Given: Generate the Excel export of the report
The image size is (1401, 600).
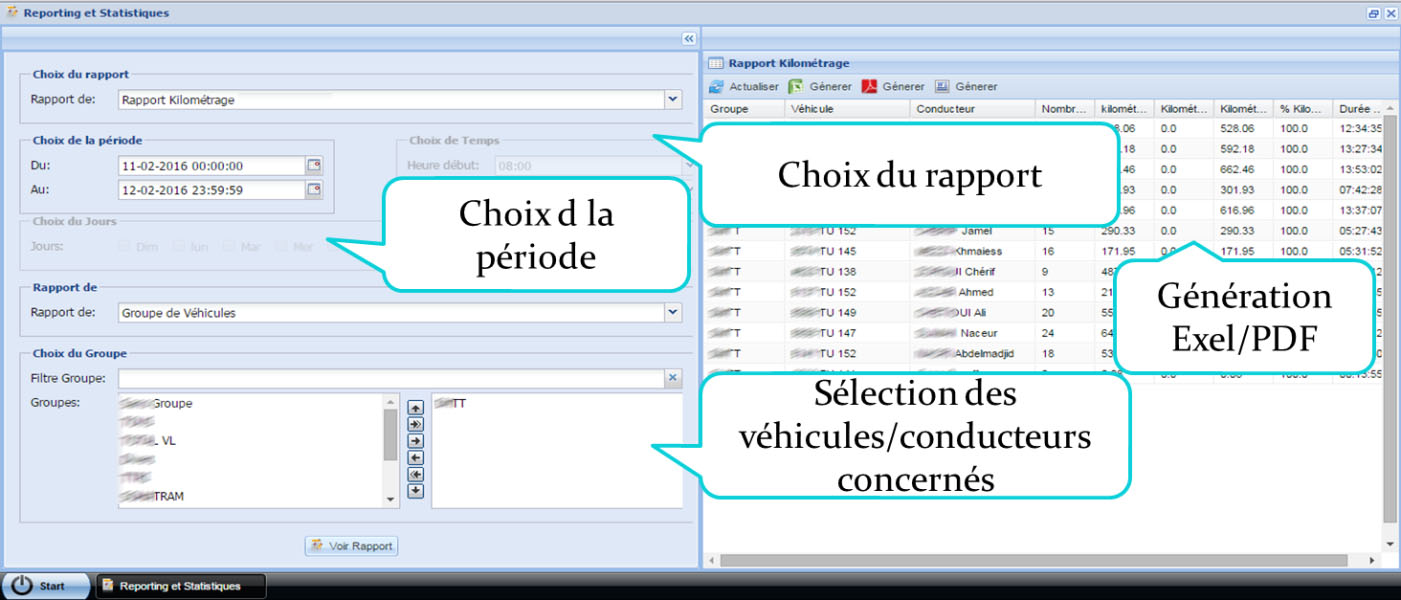Looking at the screenshot, I should pyautogui.click(x=796, y=87).
